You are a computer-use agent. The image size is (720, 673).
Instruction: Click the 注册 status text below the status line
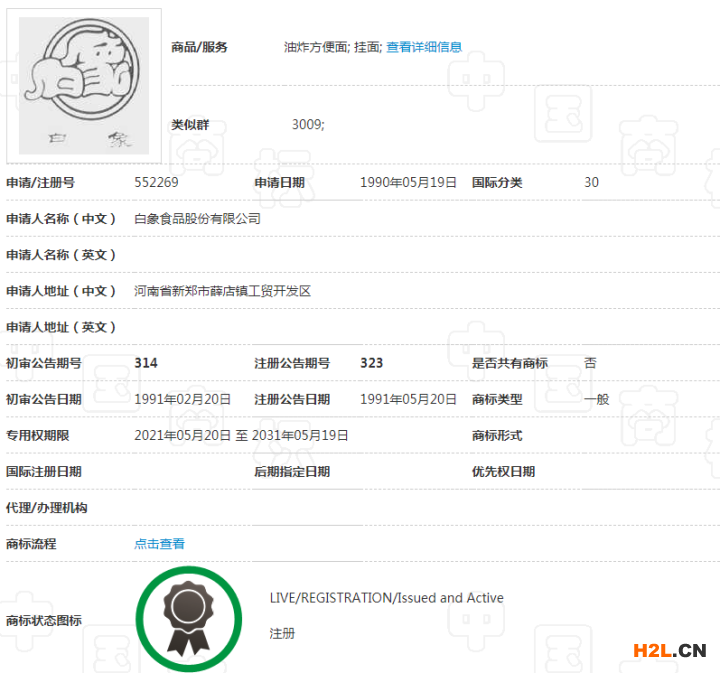click(x=282, y=634)
